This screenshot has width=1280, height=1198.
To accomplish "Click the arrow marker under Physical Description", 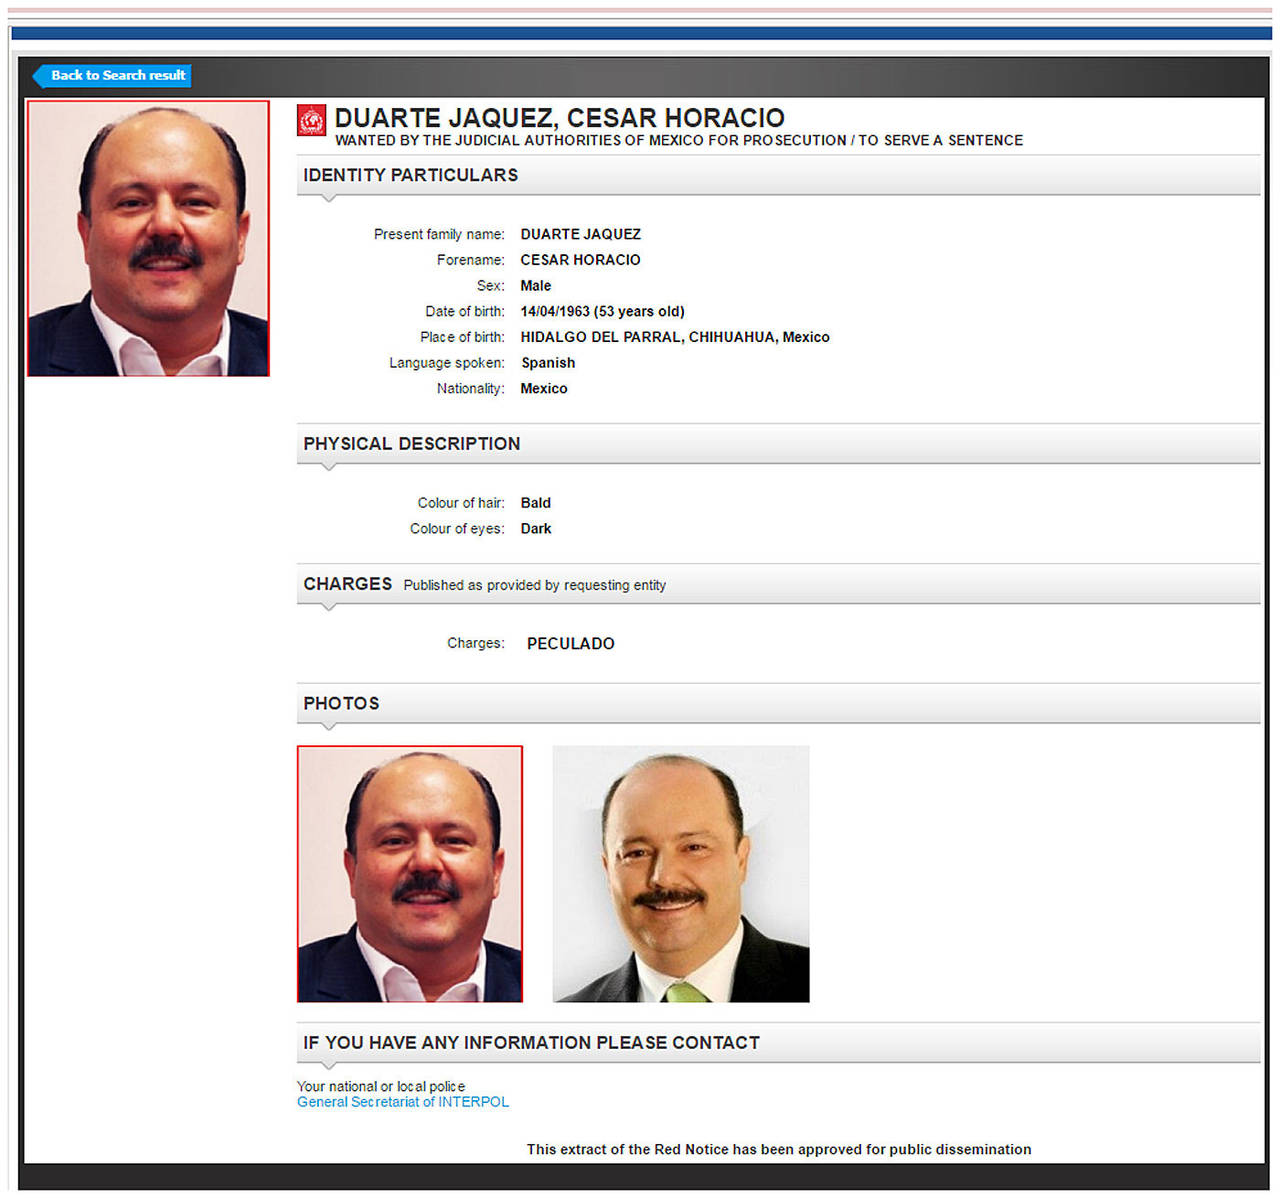I will (x=328, y=467).
